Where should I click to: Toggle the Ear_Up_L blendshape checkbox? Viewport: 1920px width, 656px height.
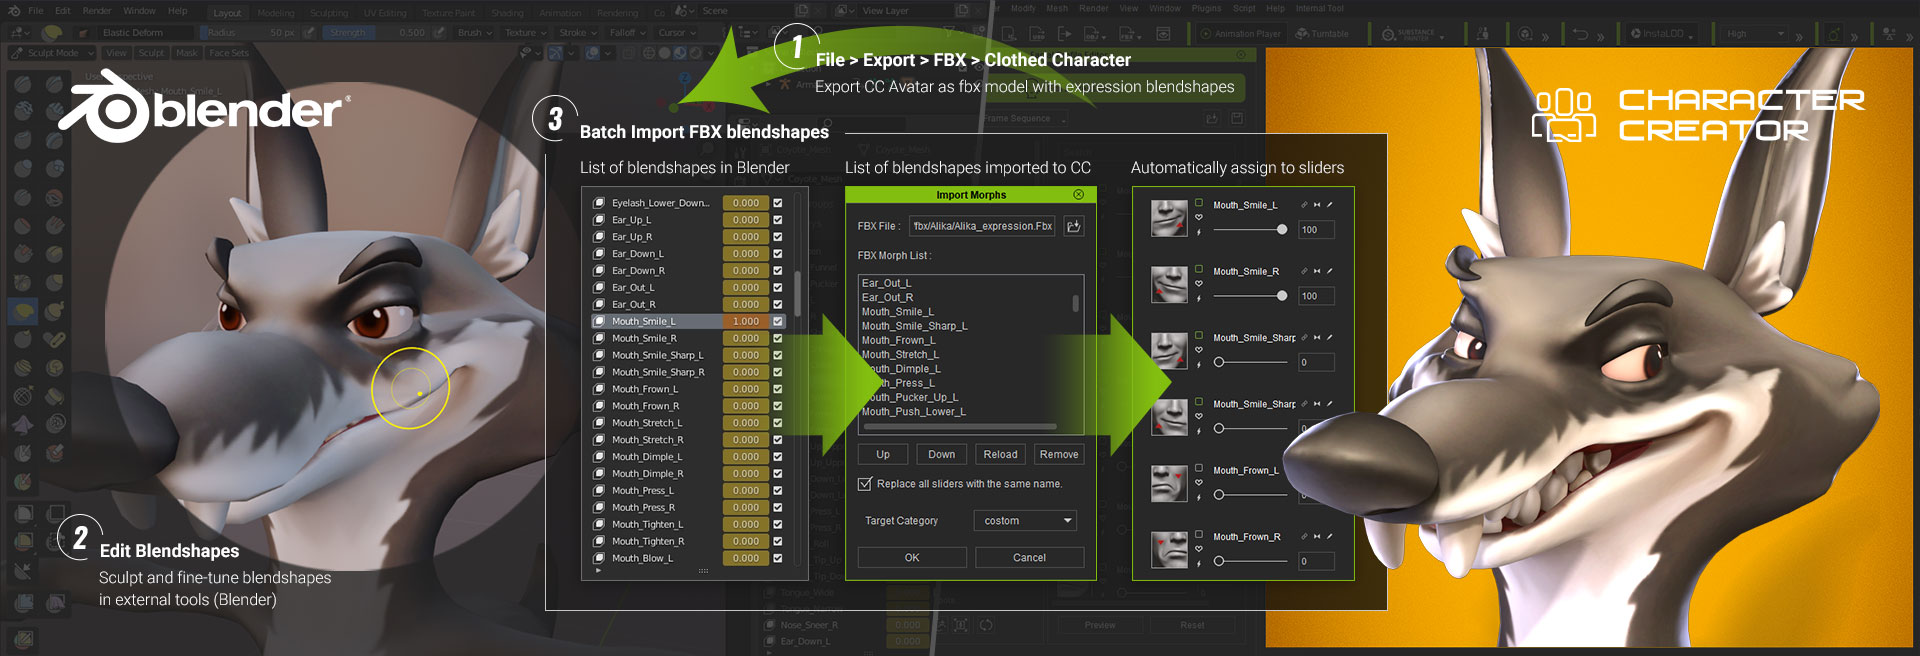[x=777, y=220]
